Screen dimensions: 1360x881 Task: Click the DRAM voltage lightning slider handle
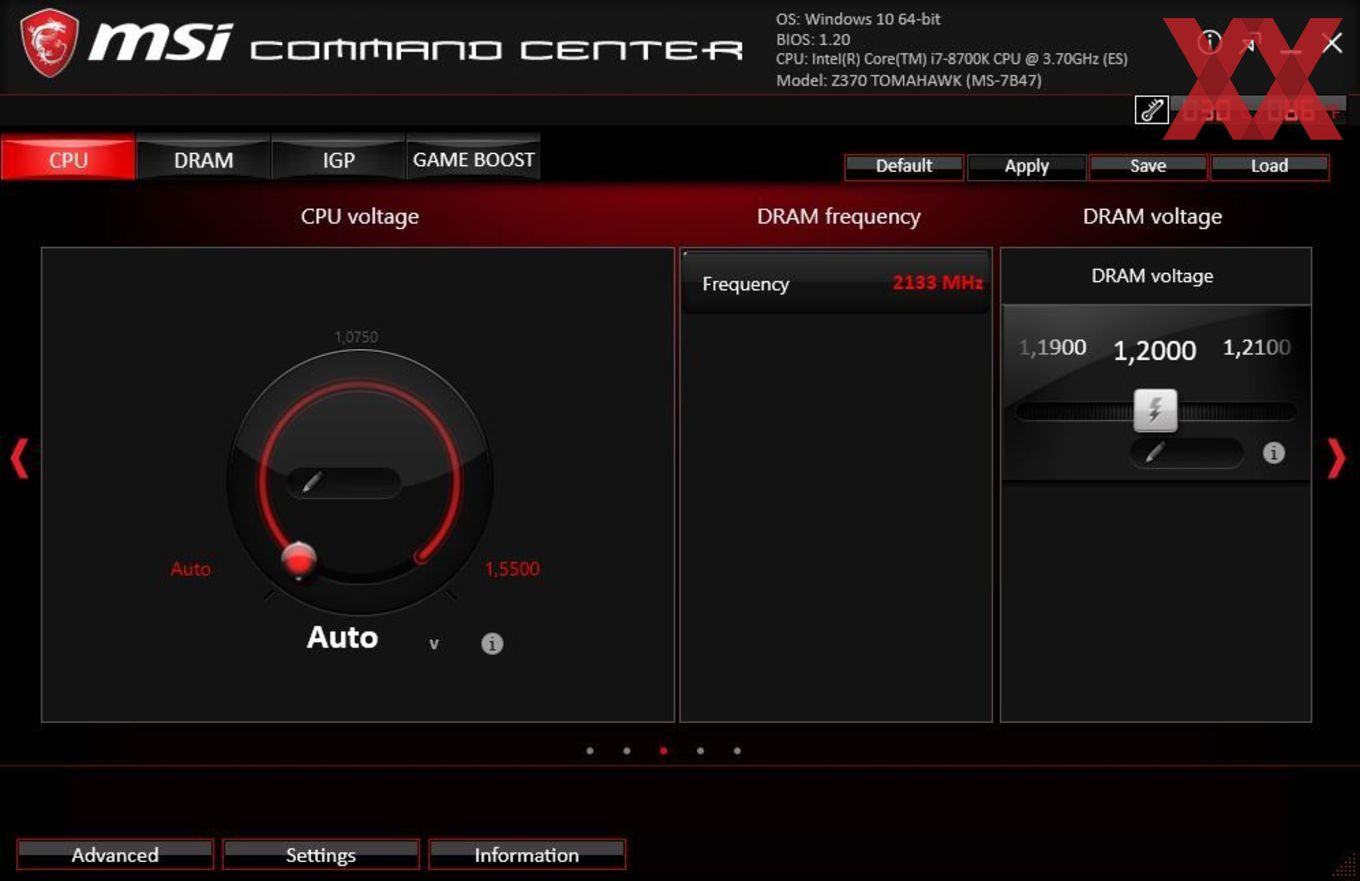[x=1155, y=410]
